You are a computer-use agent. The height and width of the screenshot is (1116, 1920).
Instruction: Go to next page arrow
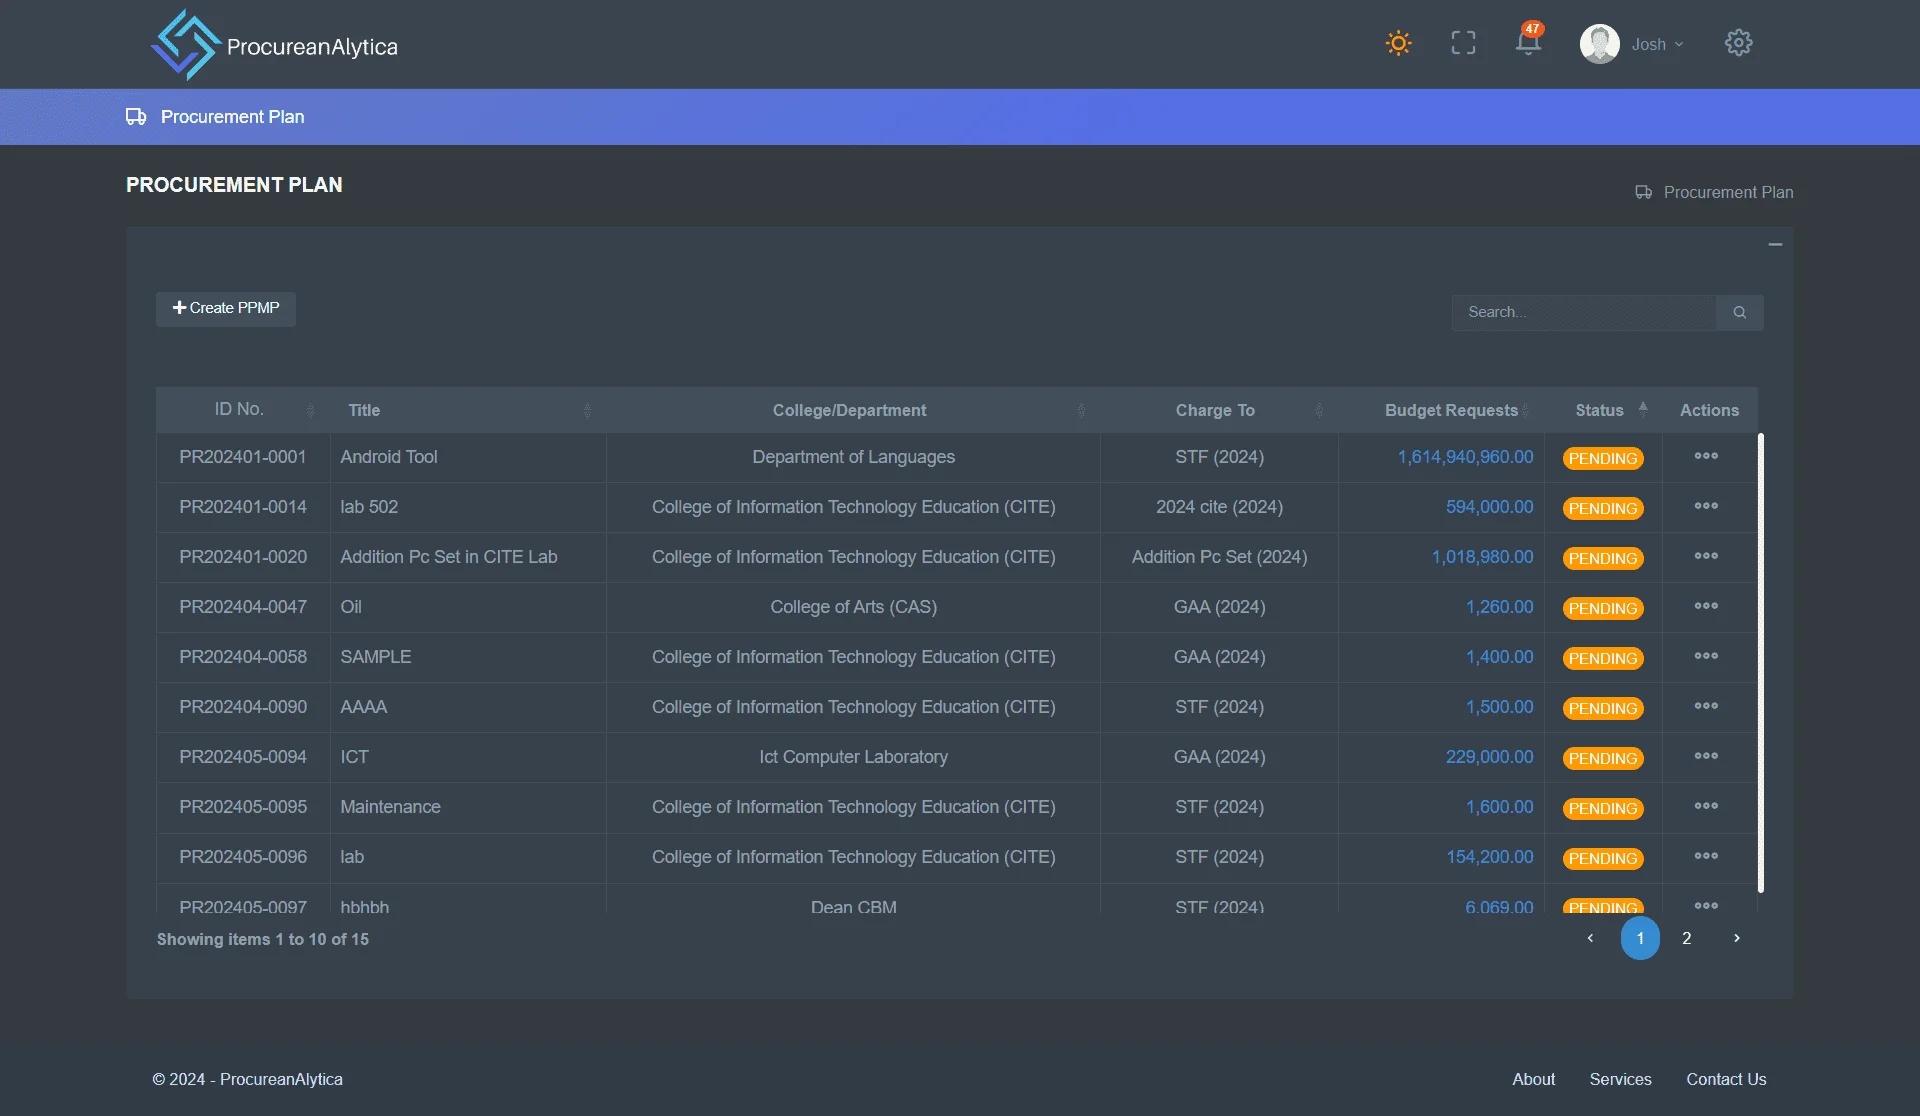pos(1737,938)
